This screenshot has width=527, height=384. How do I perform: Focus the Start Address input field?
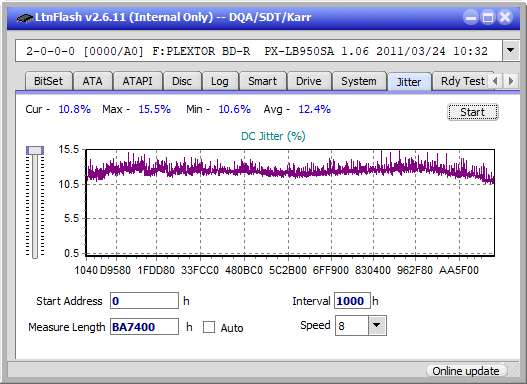(145, 301)
